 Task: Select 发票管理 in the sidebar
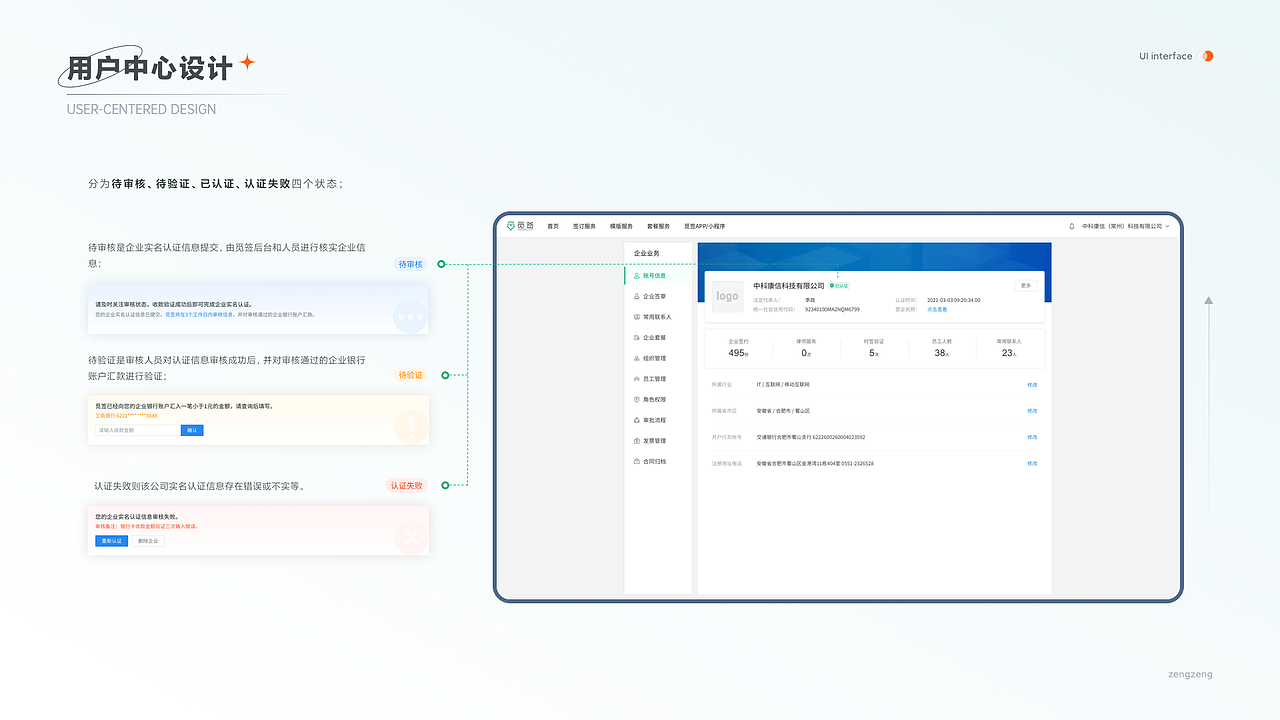point(658,440)
